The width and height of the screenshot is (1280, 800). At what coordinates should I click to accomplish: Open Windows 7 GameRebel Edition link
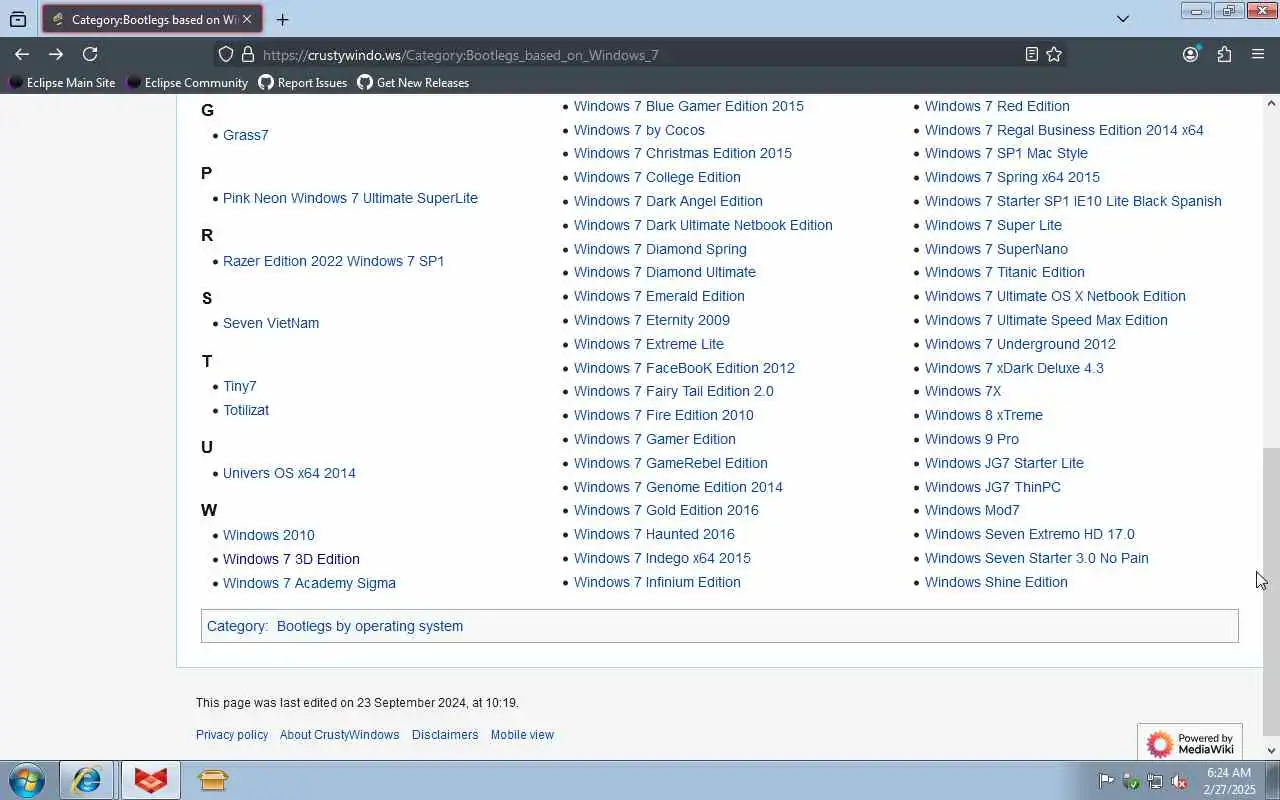(x=671, y=463)
